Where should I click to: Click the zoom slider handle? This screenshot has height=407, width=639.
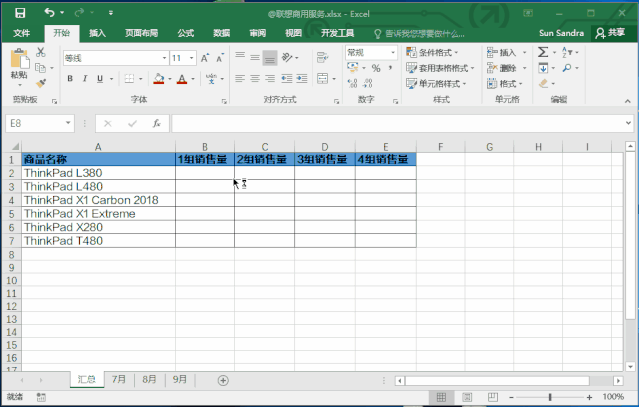[x=550, y=397]
